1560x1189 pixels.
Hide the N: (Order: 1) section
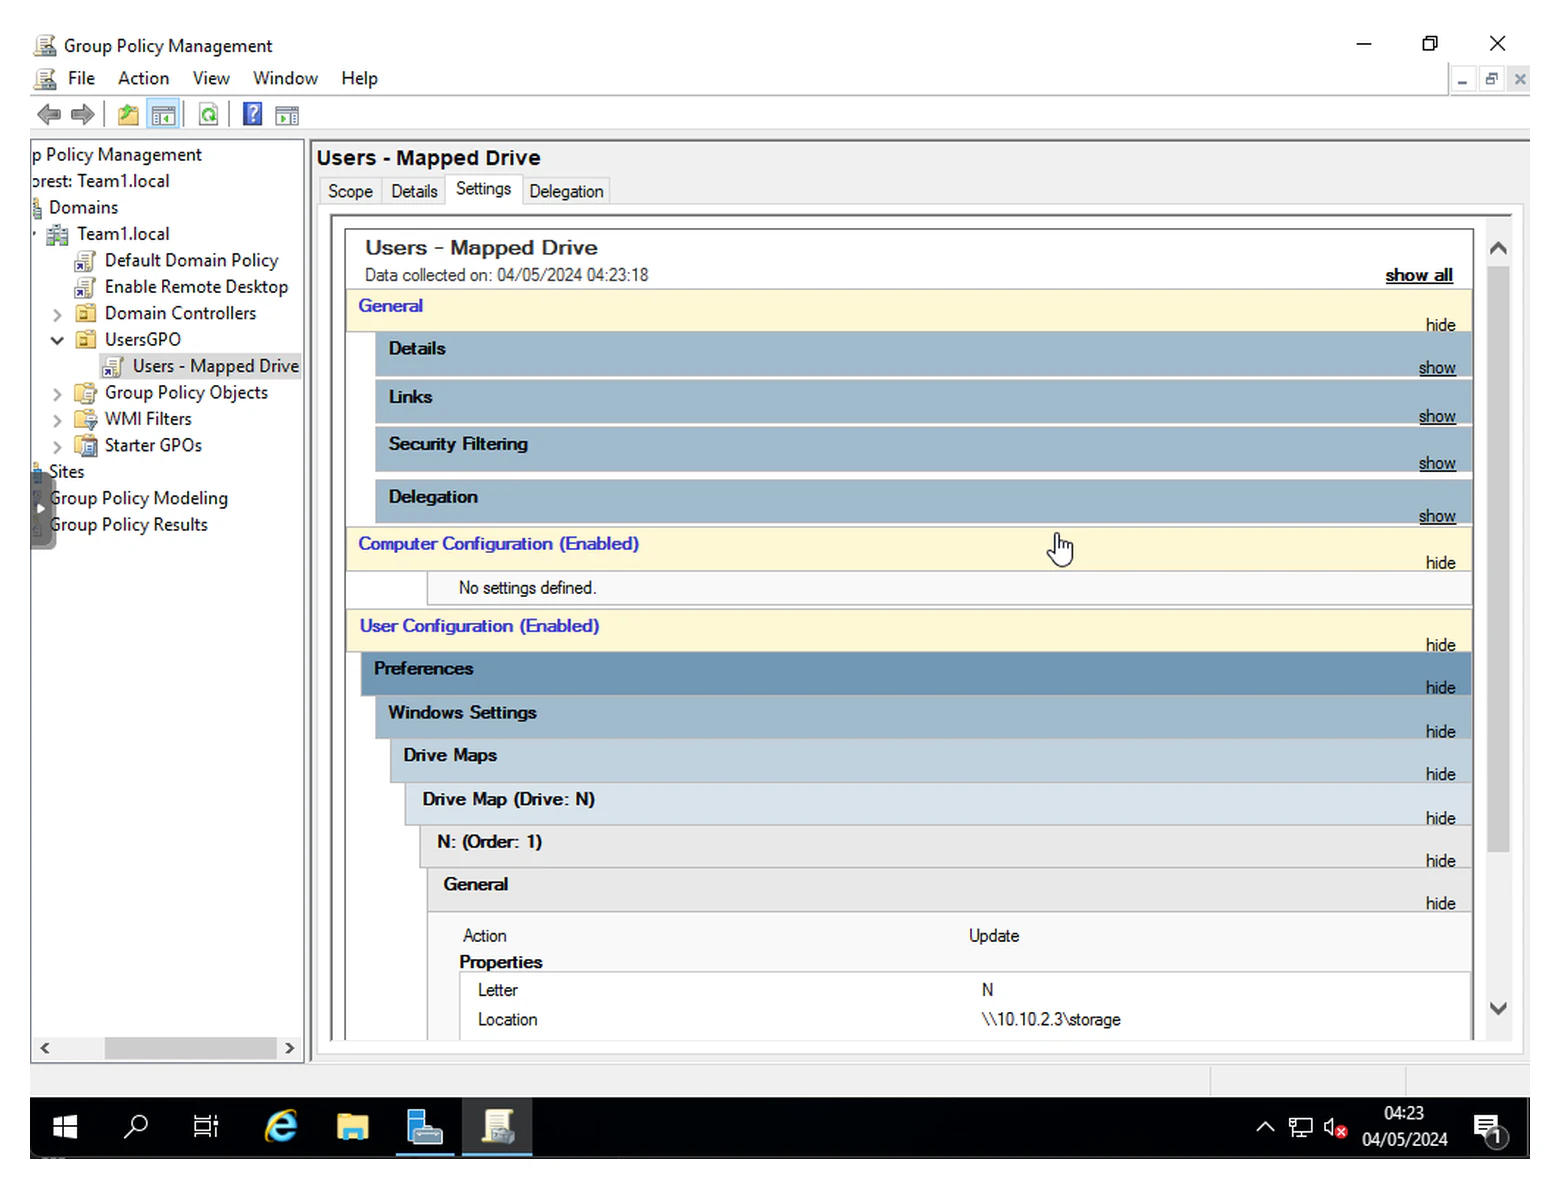point(1440,861)
